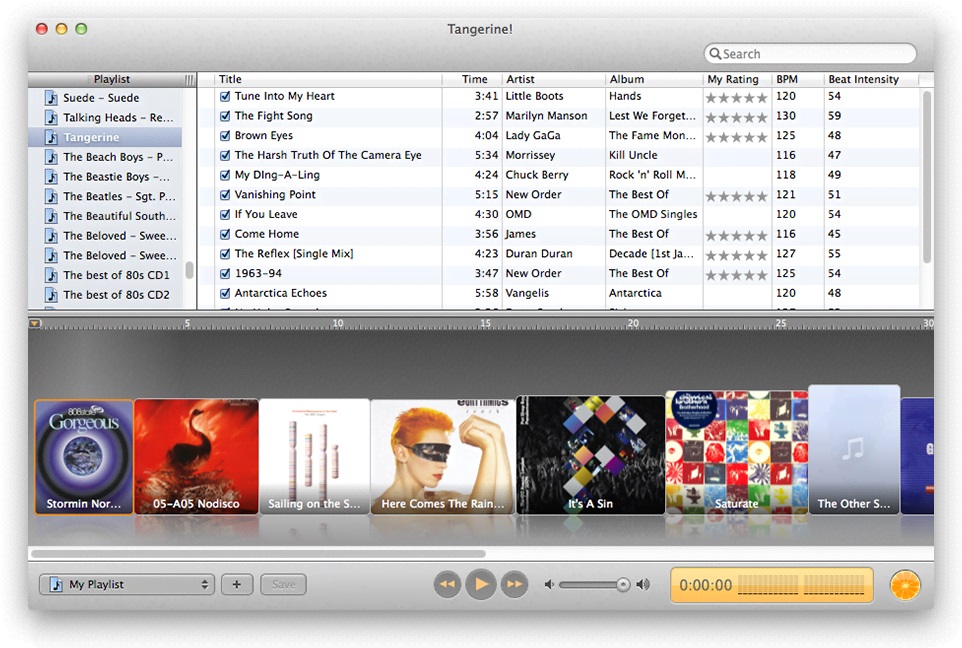
Task: Click the Playlist sidebar header
Action: pos(112,79)
